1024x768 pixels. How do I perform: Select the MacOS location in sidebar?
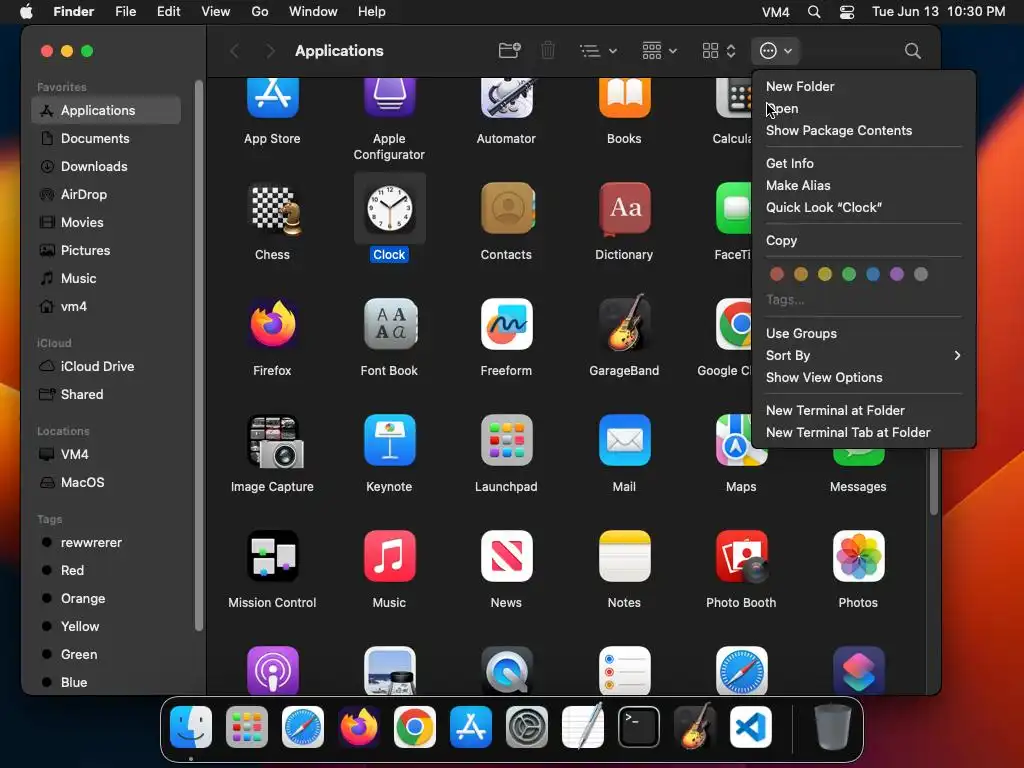[x=106, y=482]
